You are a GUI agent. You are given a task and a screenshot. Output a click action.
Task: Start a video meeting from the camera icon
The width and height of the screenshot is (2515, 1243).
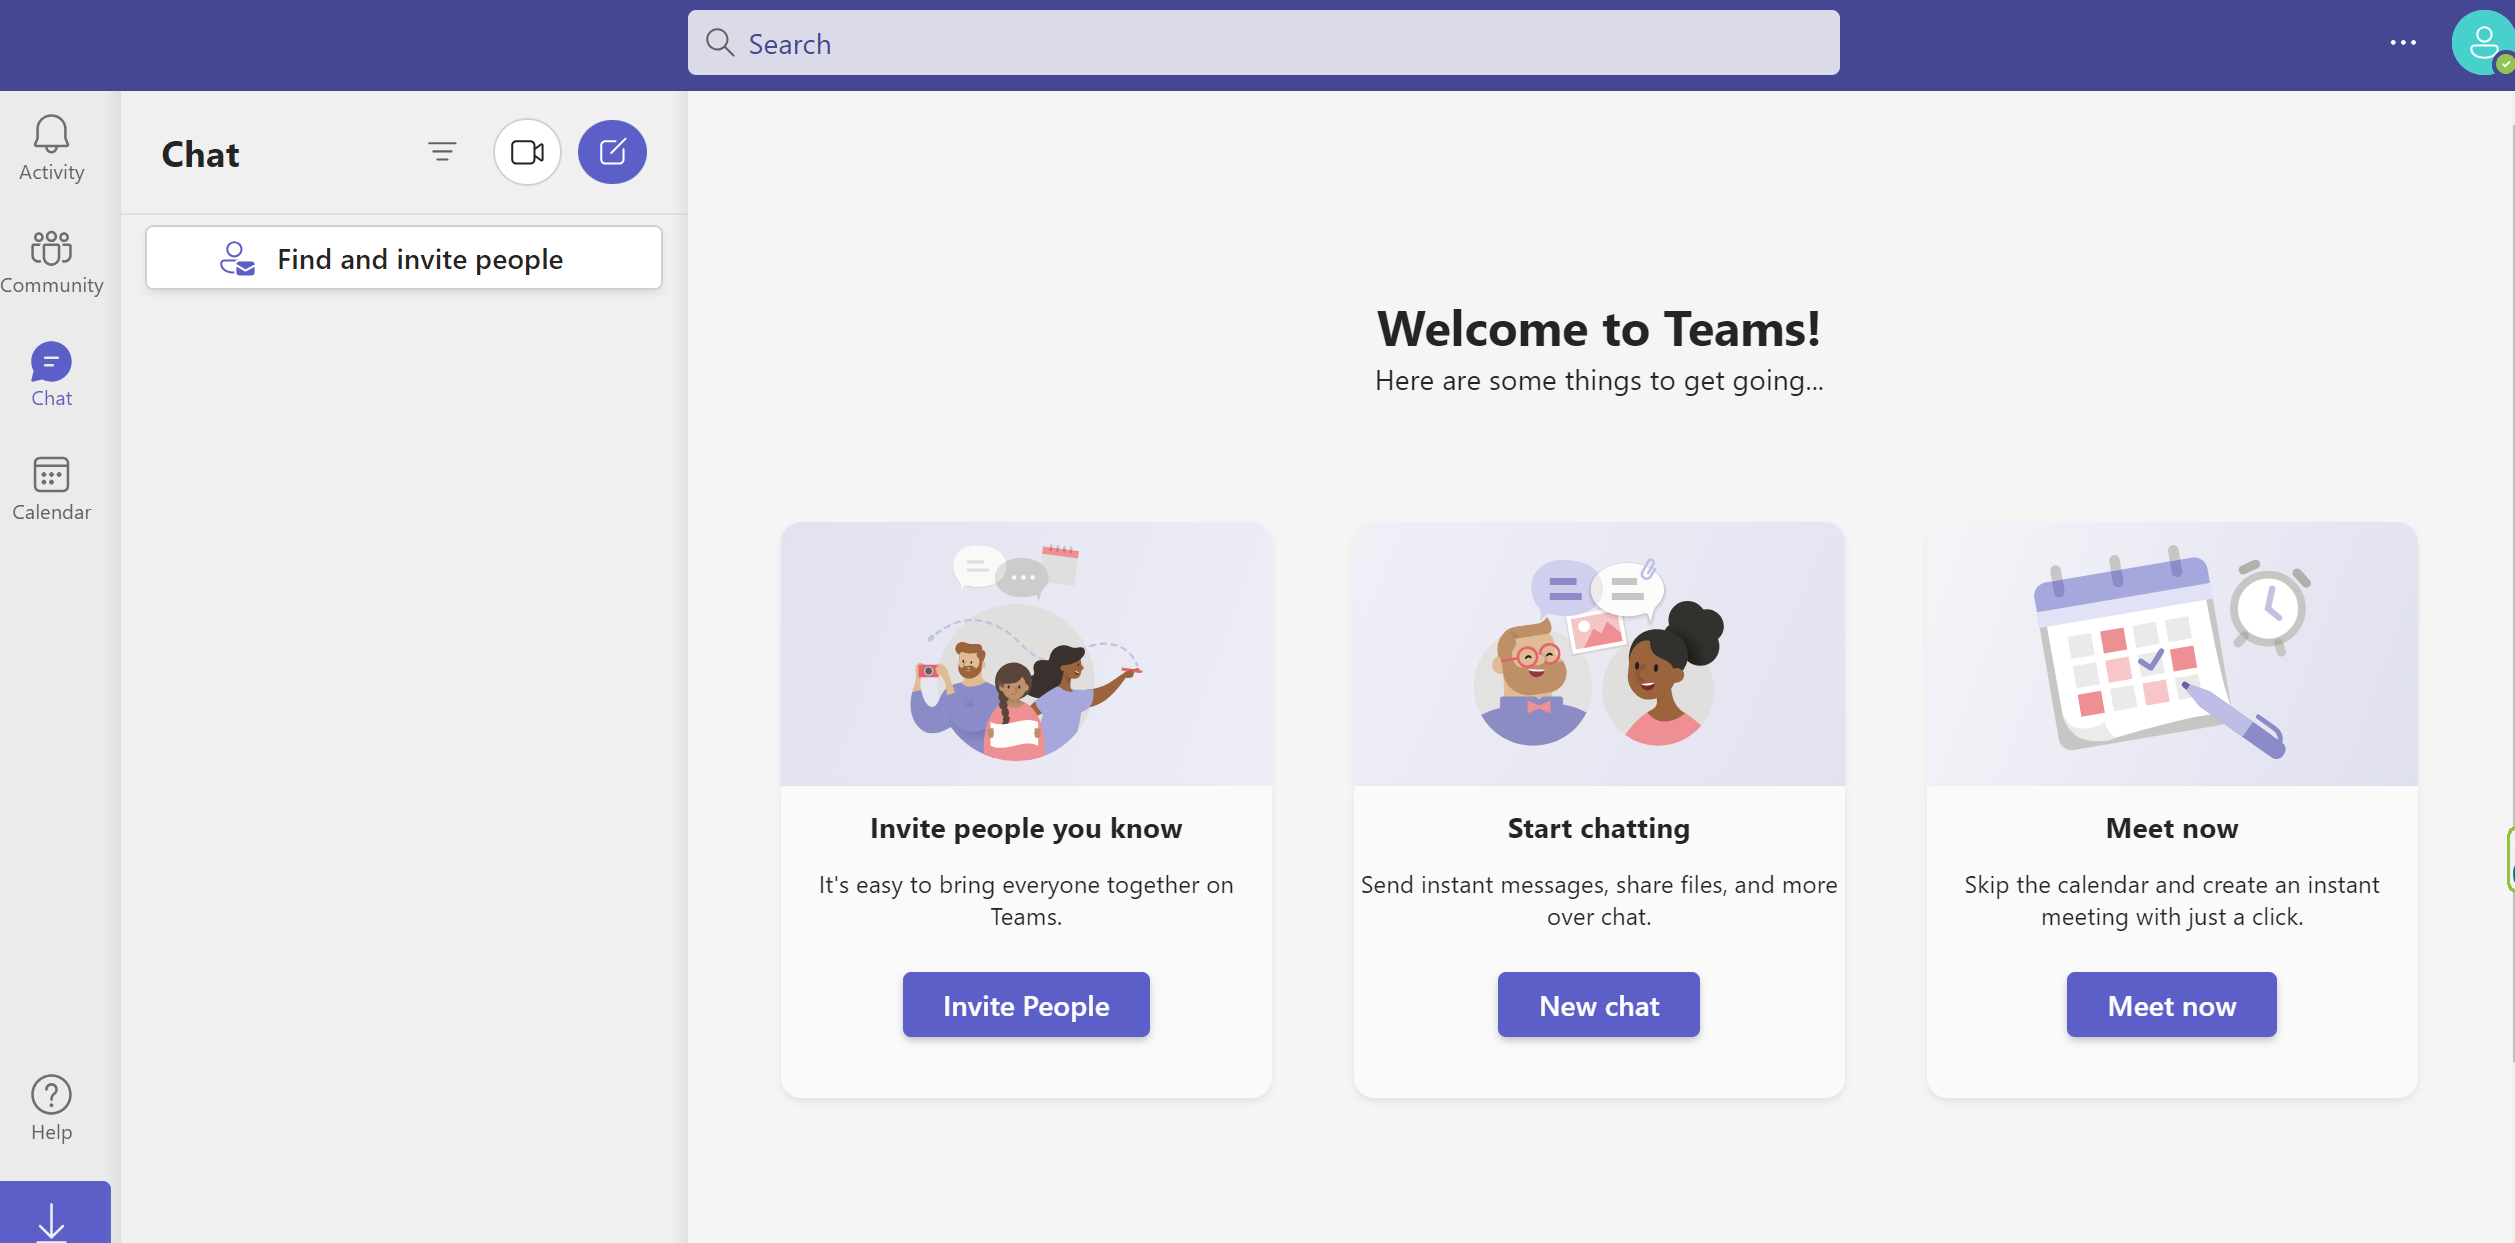point(527,152)
